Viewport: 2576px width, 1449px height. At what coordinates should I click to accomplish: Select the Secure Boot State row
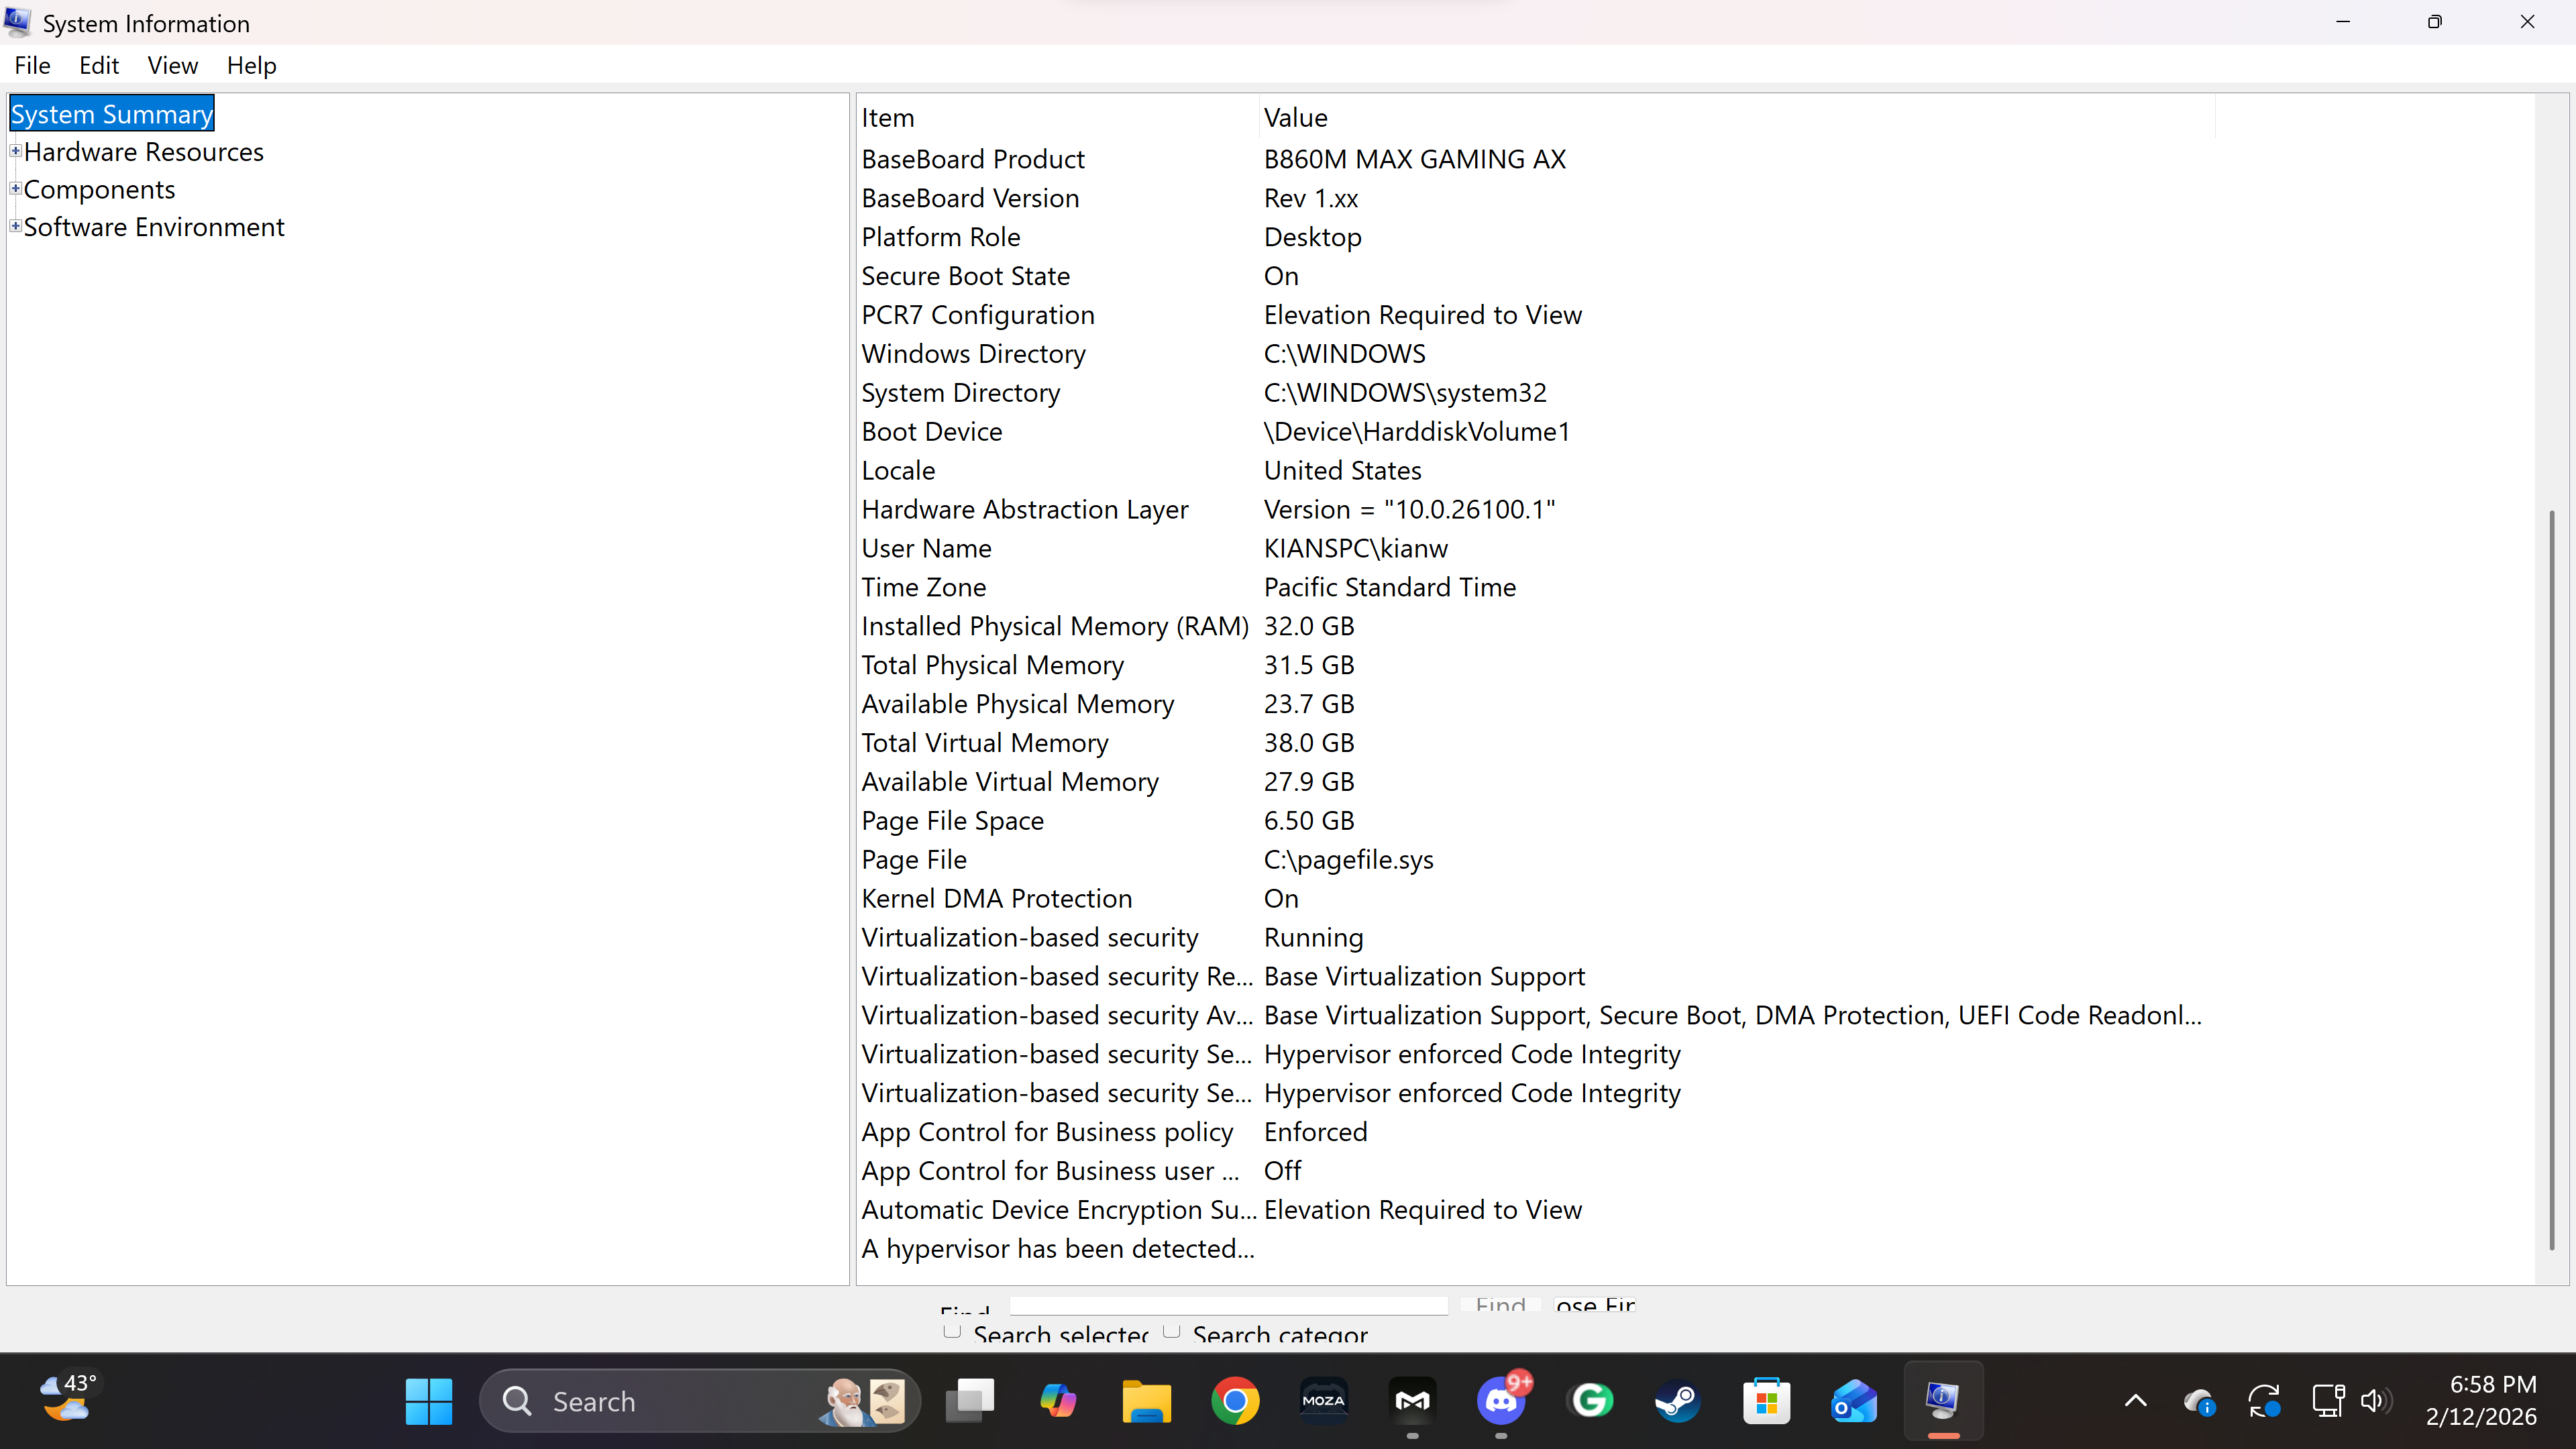coord(1536,276)
